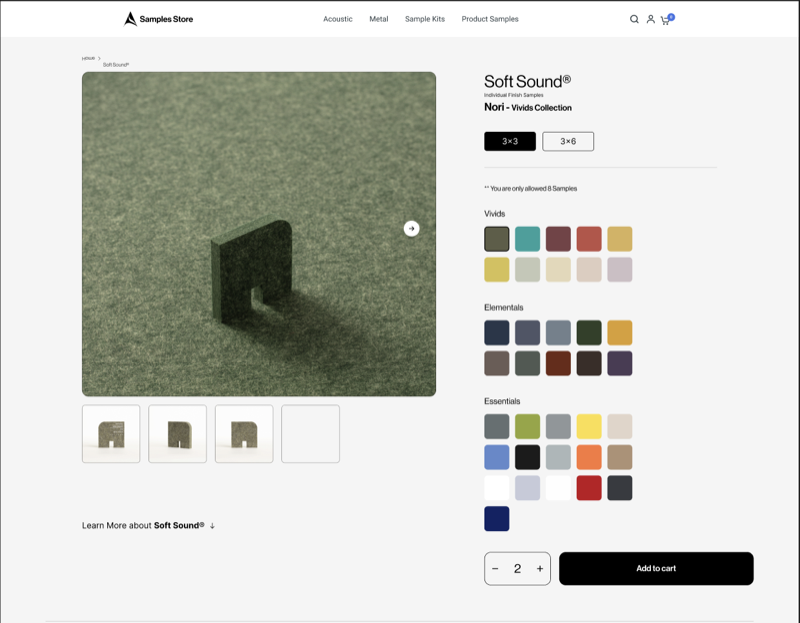Select the navy Elementals swatch
800x623 pixels.
point(496,333)
